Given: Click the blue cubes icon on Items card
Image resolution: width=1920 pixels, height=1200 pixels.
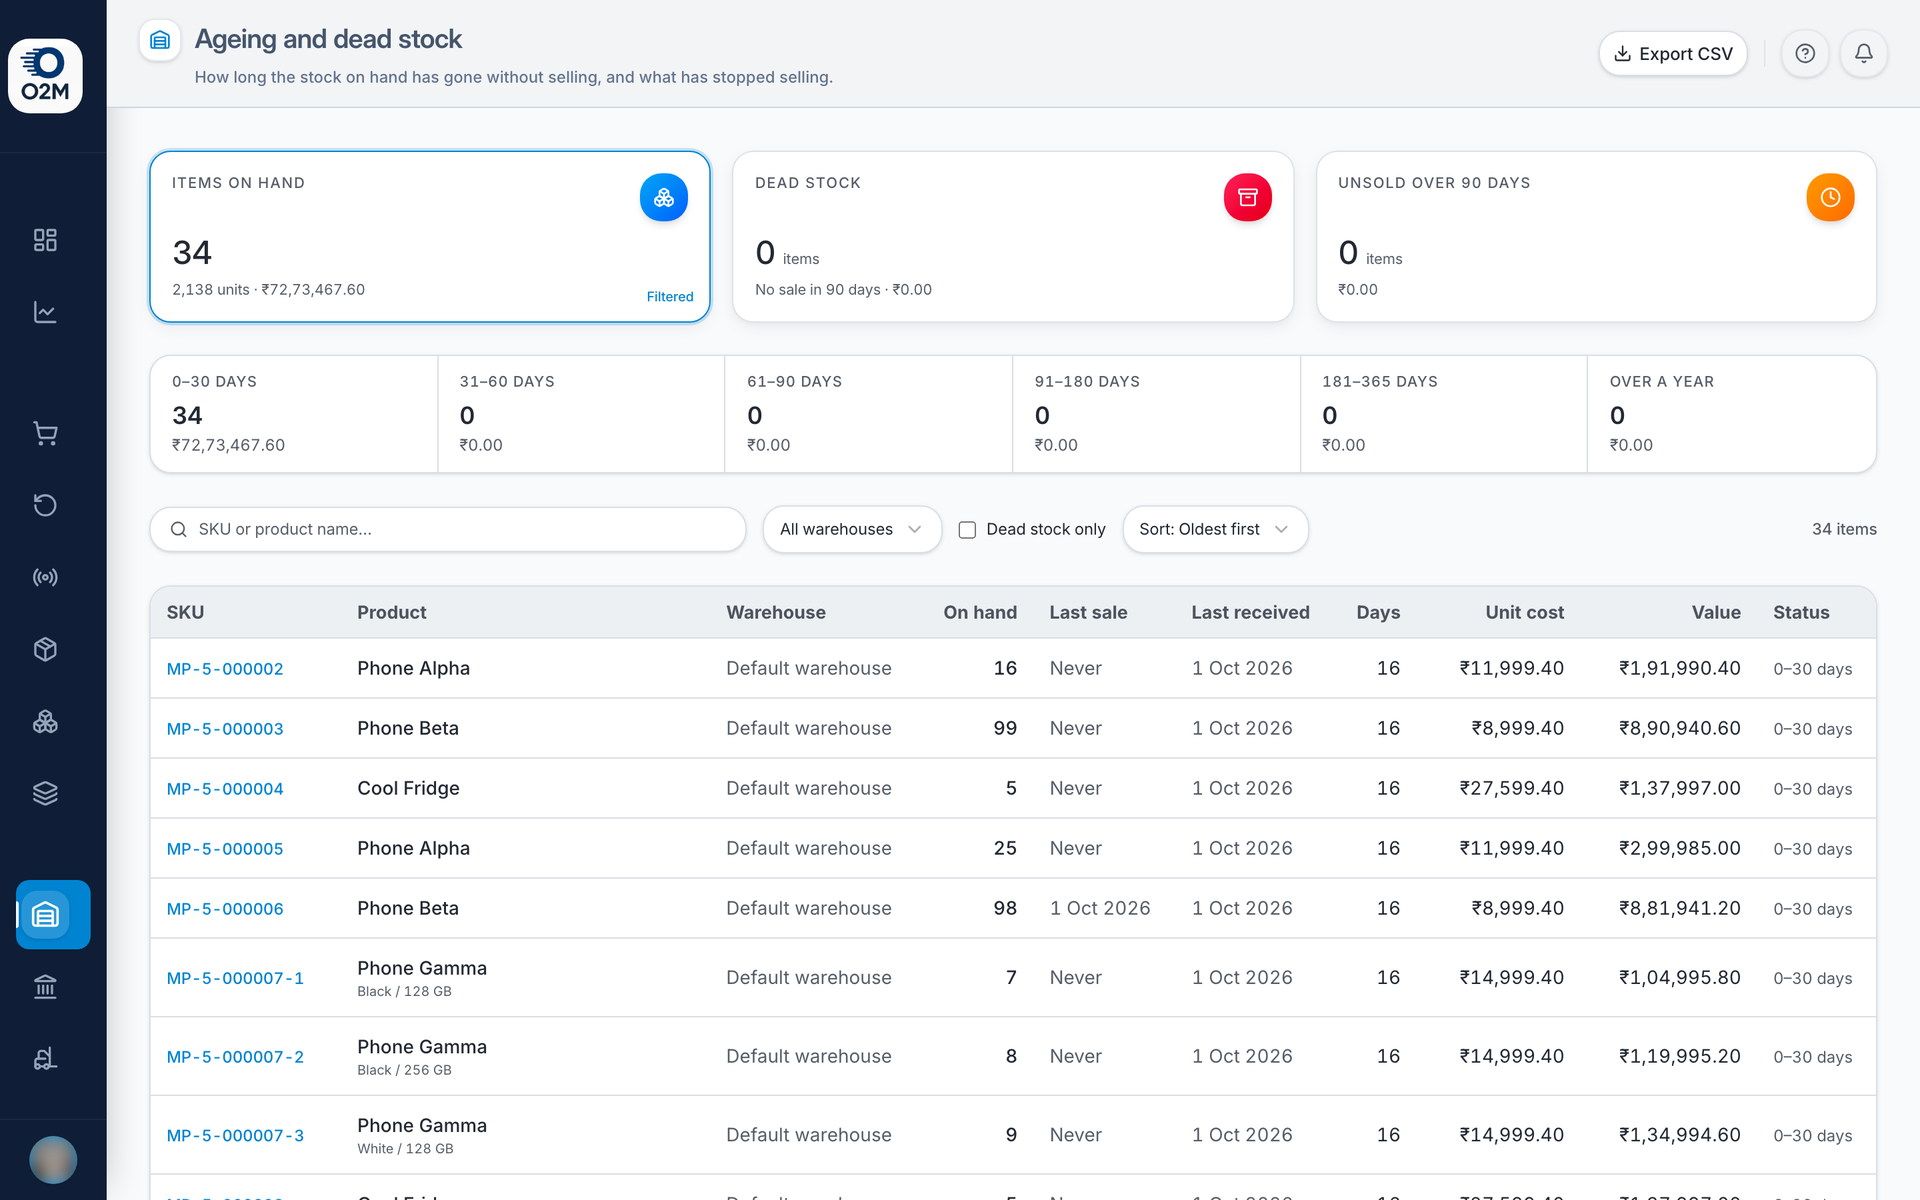Looking at the screenshot, I should tap(664, 198).
